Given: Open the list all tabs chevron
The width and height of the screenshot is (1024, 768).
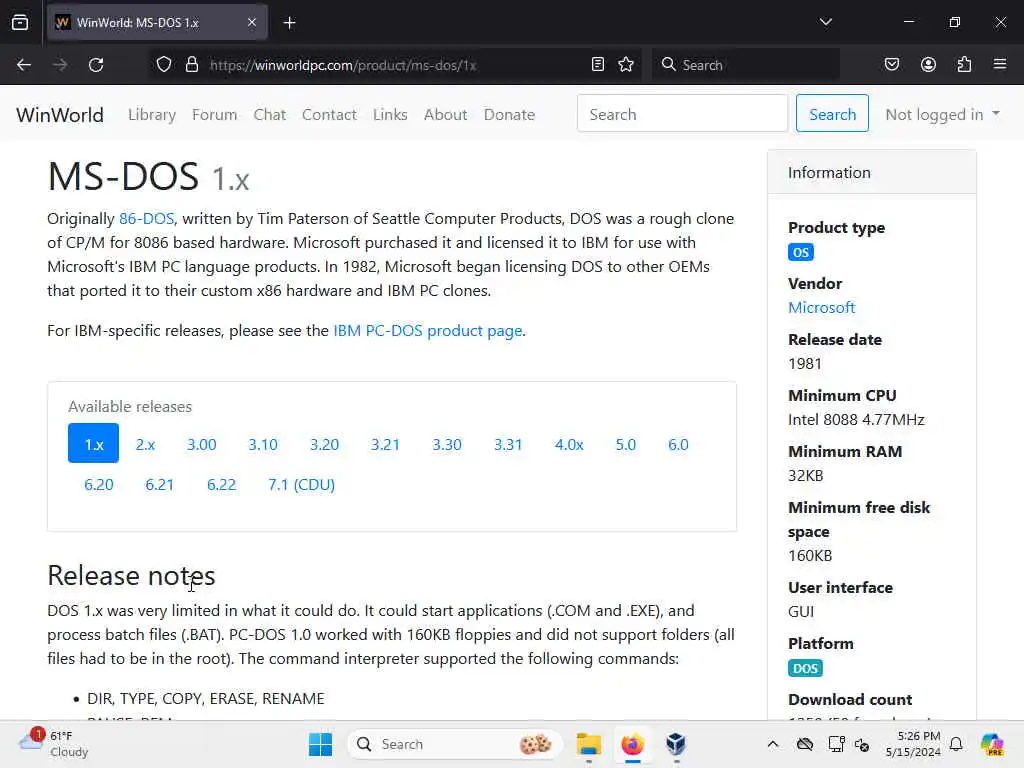Looking at the screenshot, I should coord(825,22).
